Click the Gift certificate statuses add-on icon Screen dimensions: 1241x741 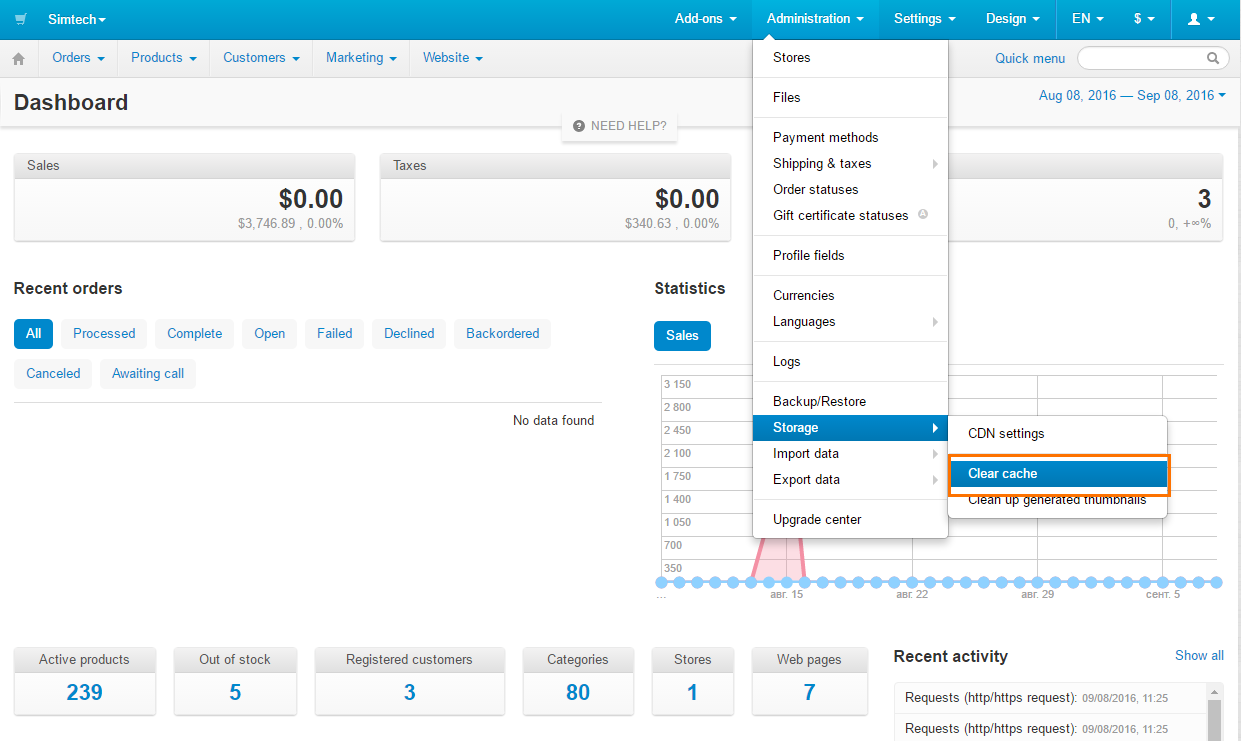point(923,214)
